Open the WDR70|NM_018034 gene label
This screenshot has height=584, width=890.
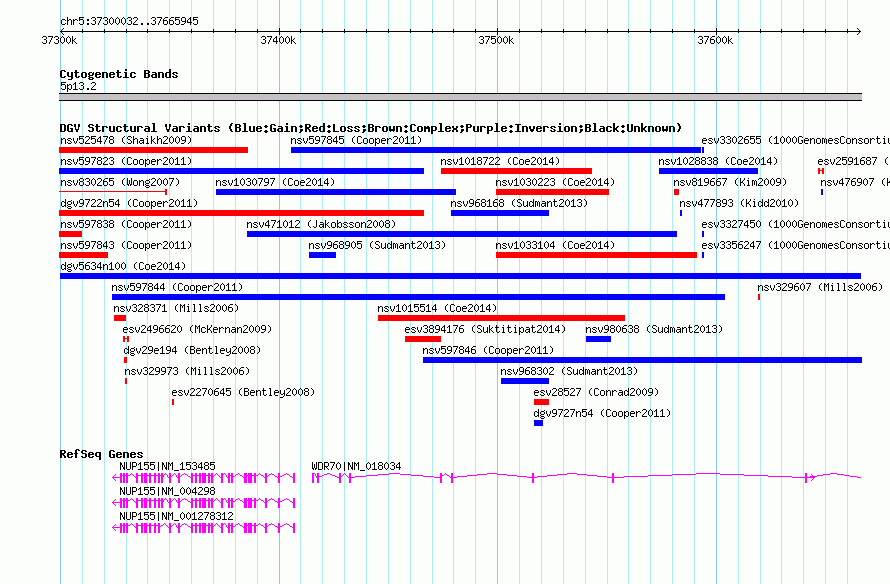(x=356, y=466)
